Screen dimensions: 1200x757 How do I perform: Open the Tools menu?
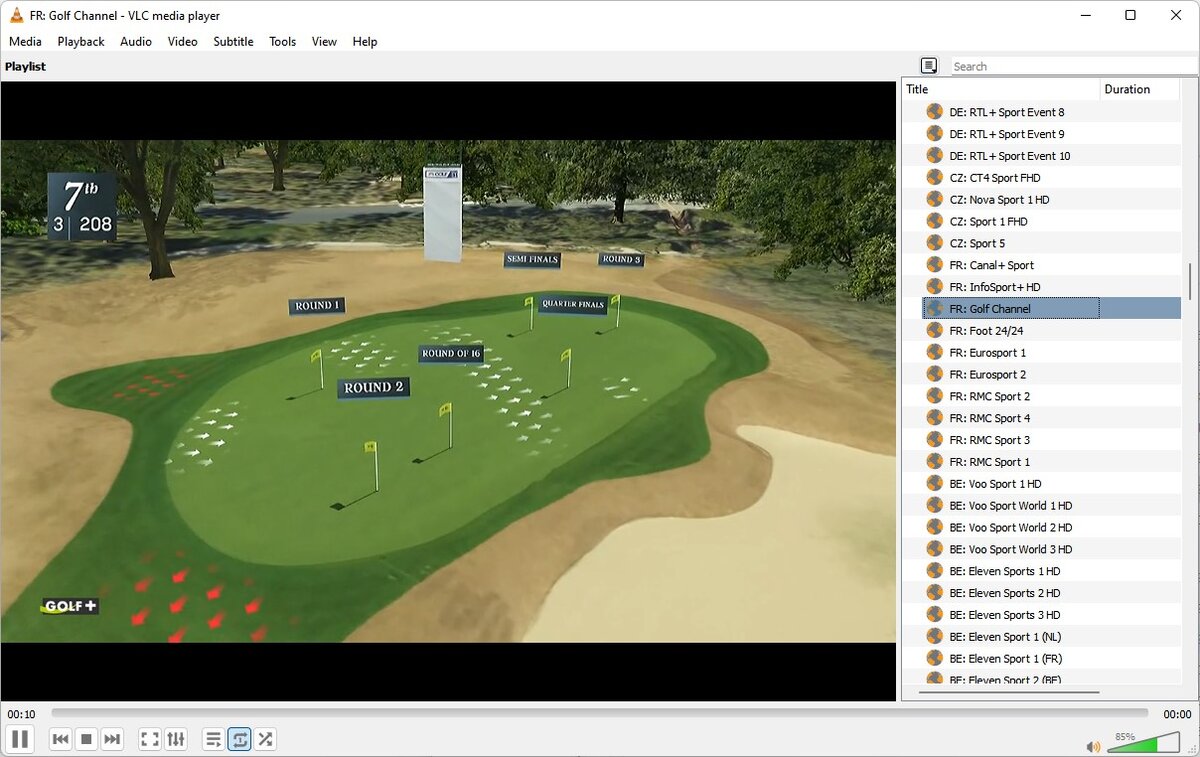(283, 41)
